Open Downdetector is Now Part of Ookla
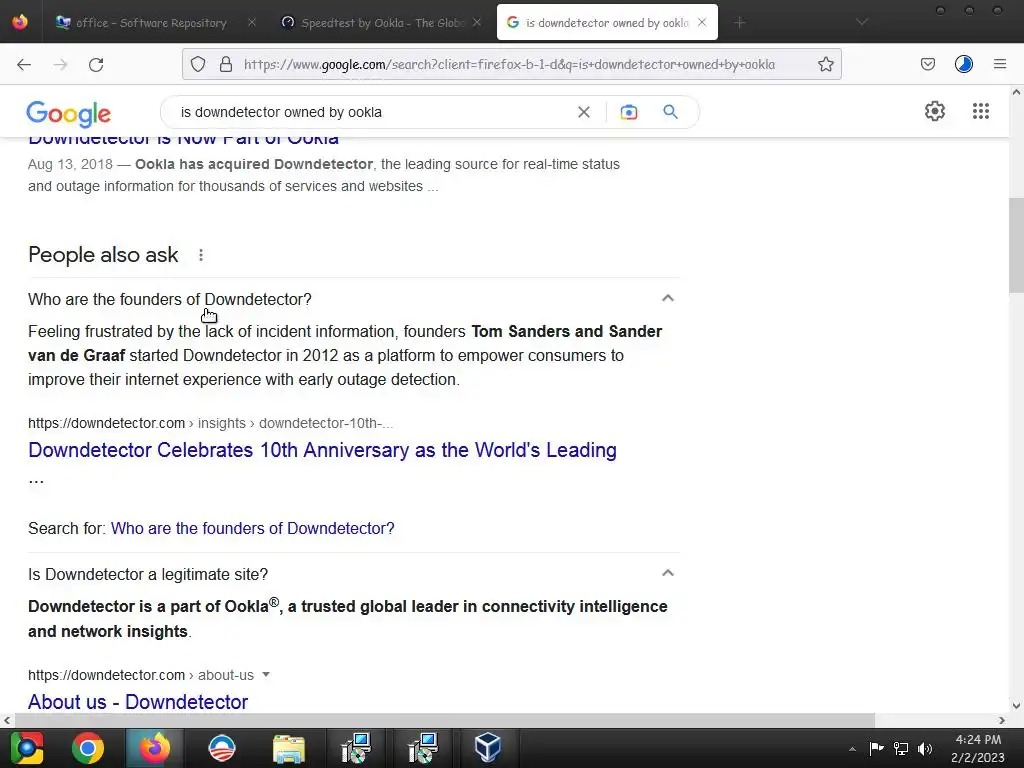 point(184,139)
